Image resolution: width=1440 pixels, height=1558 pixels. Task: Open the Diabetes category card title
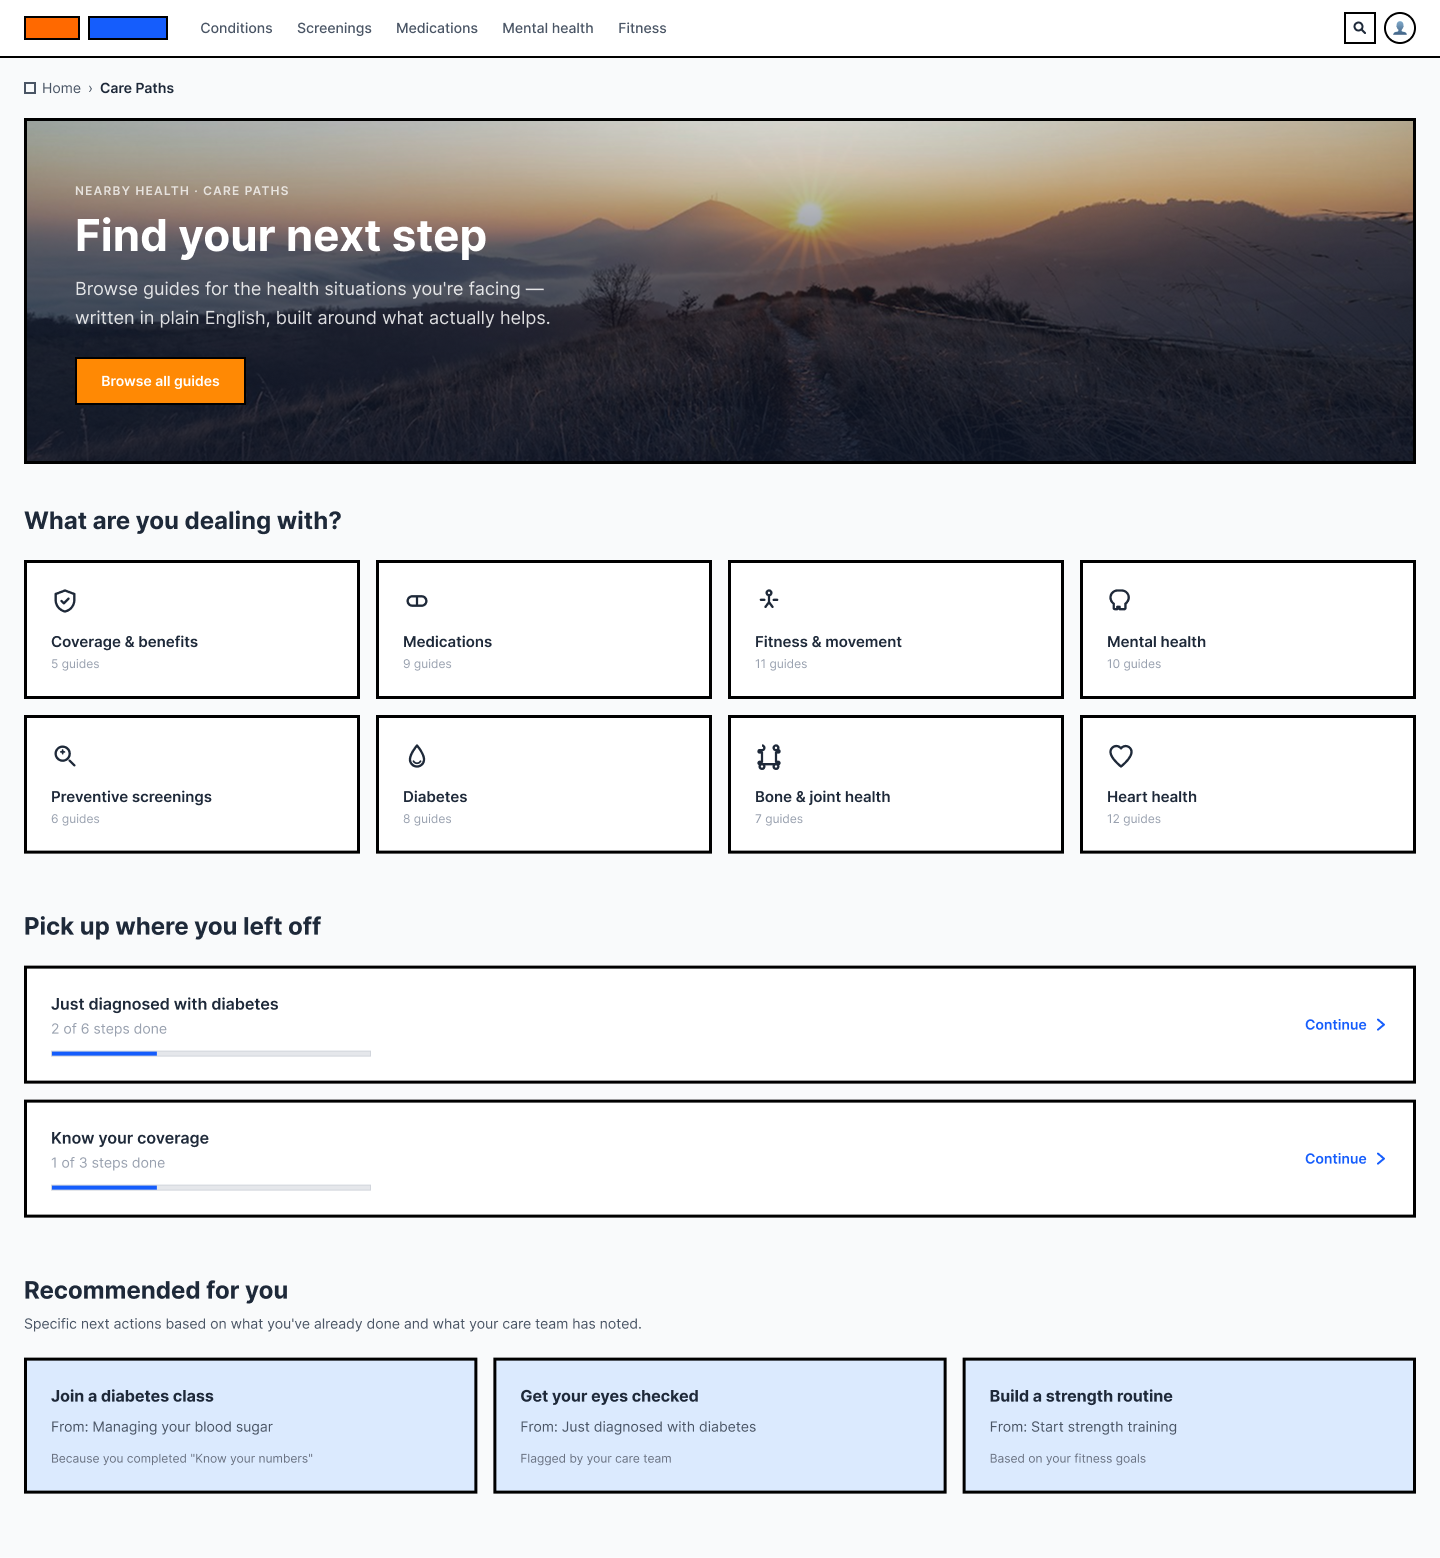pyautogui.click(x=435, y=797)
